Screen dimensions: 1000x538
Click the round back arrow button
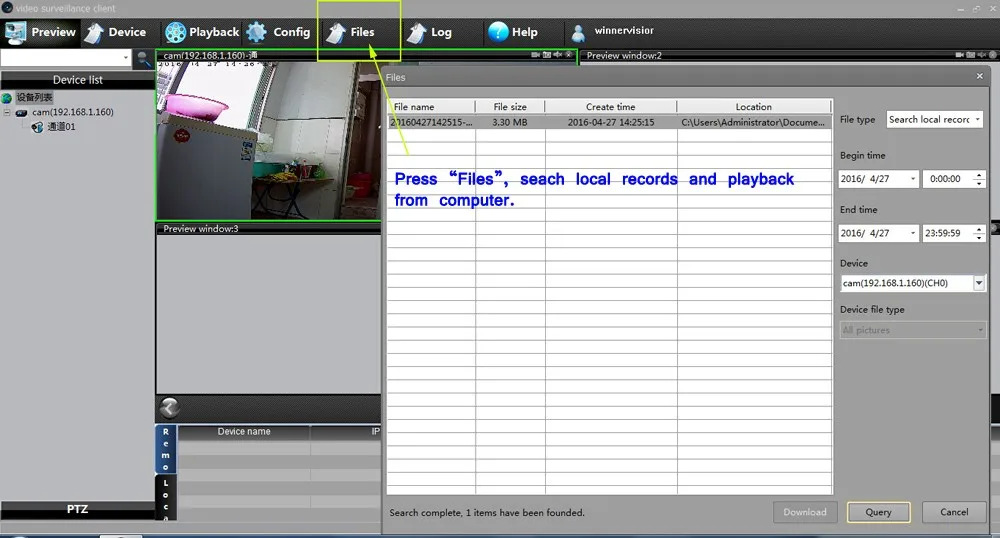[170, 407]
